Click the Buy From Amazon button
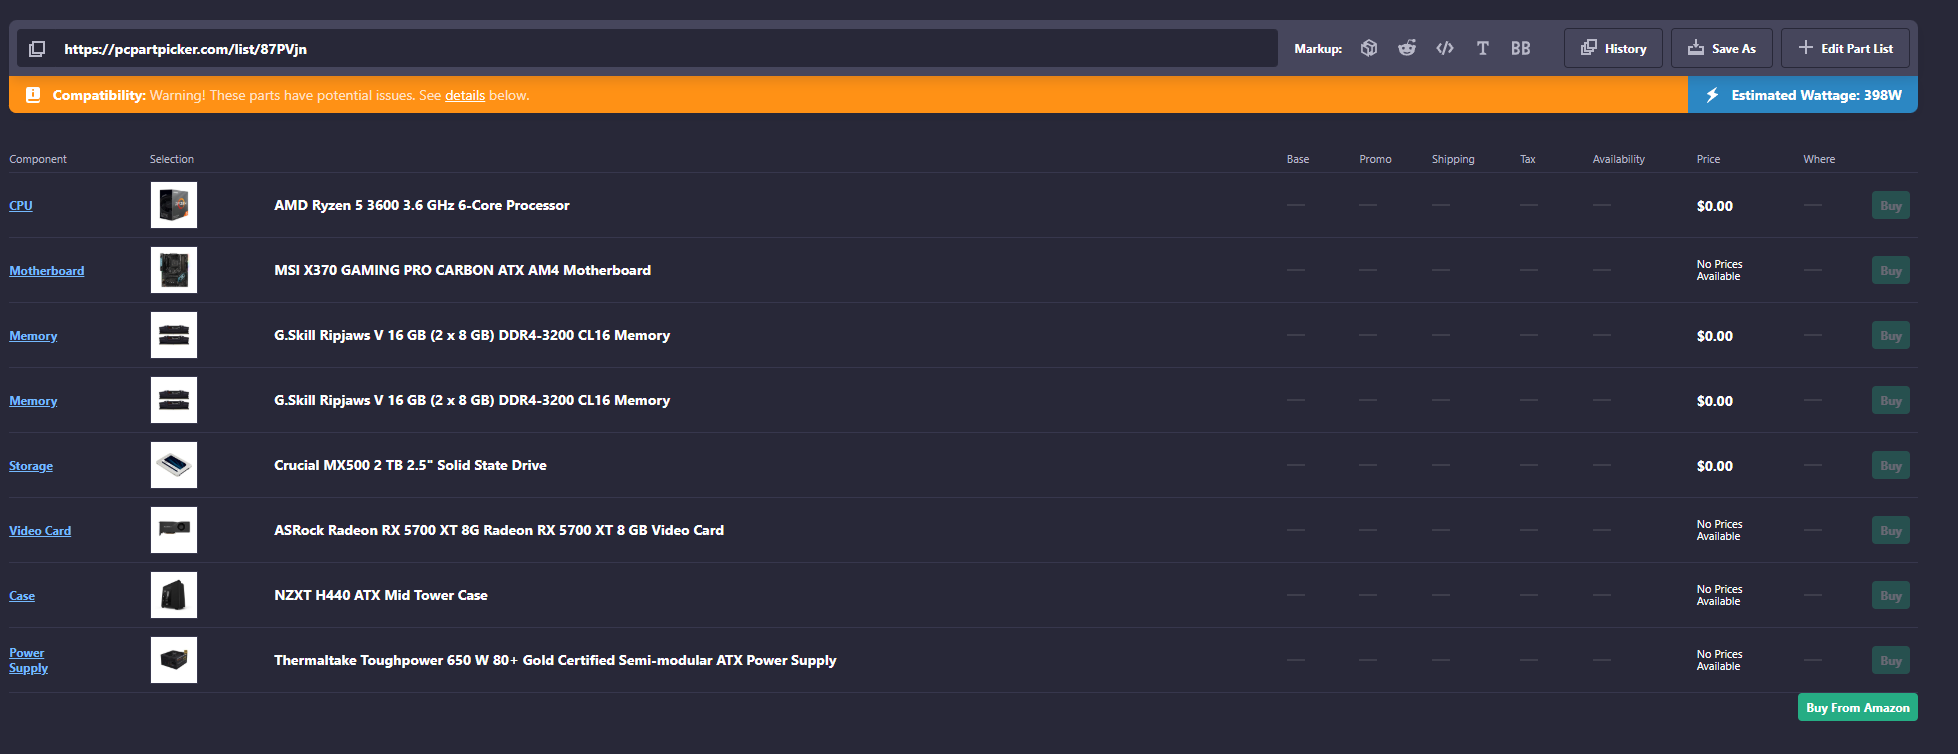The height and width of the screenshot is (754, 1958). tap(1858, 707)
